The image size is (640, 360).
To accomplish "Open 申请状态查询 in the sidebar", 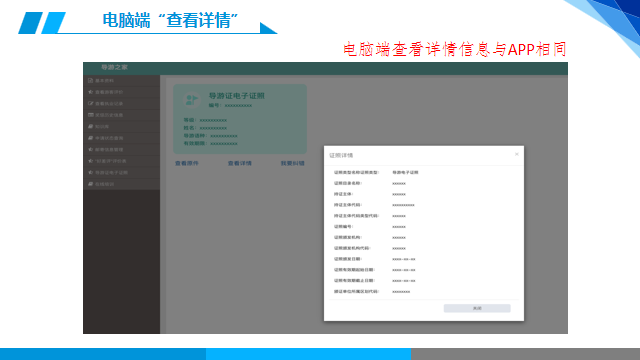I will click(x=121, y=138).
